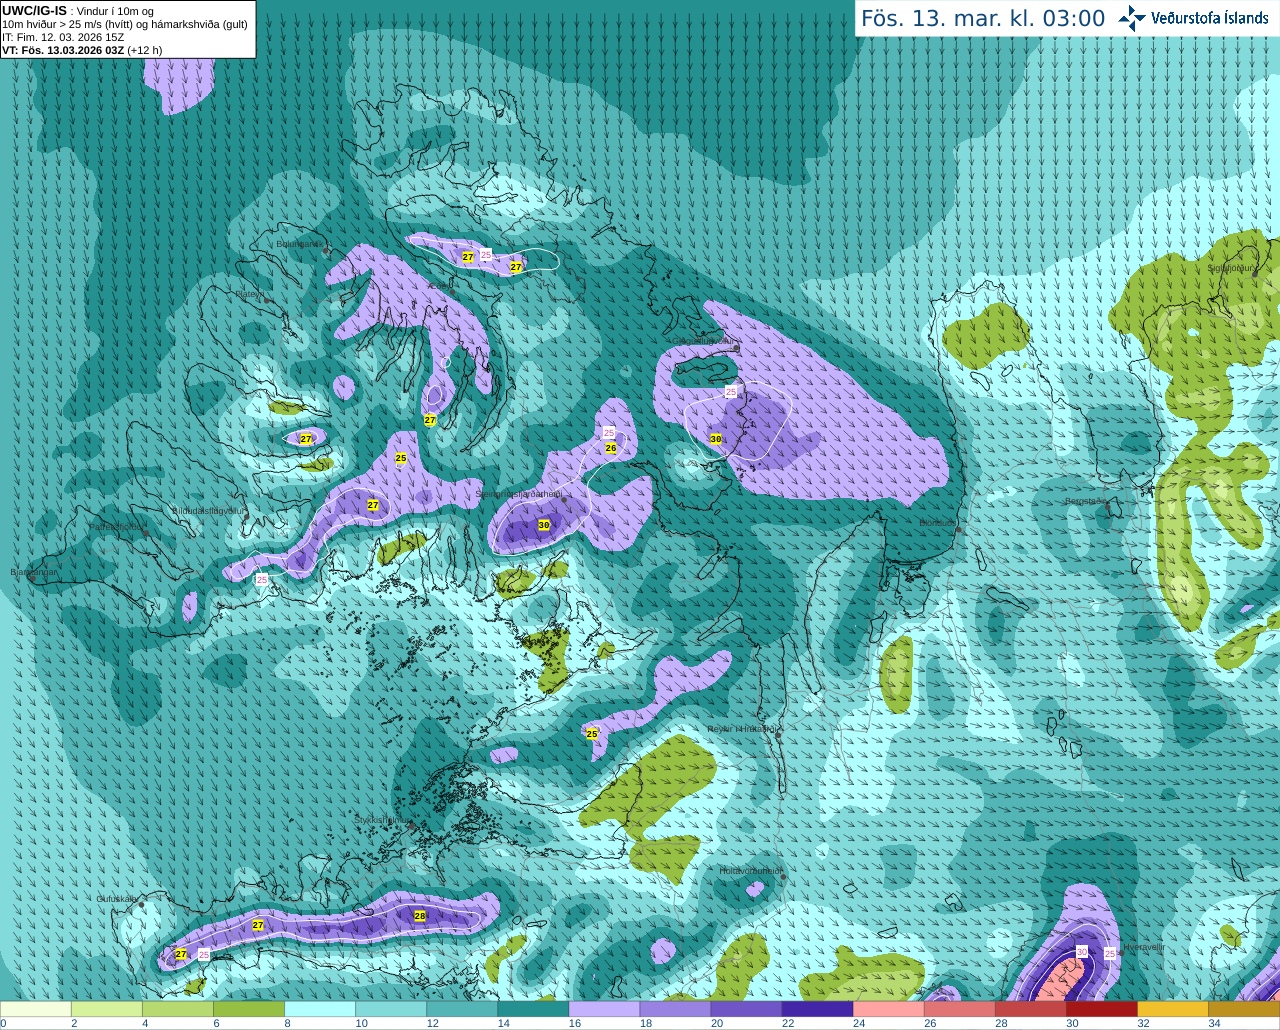Click the legend tick label 16
Viewport: 1280px width, 1030px height.
(574, 1024)
